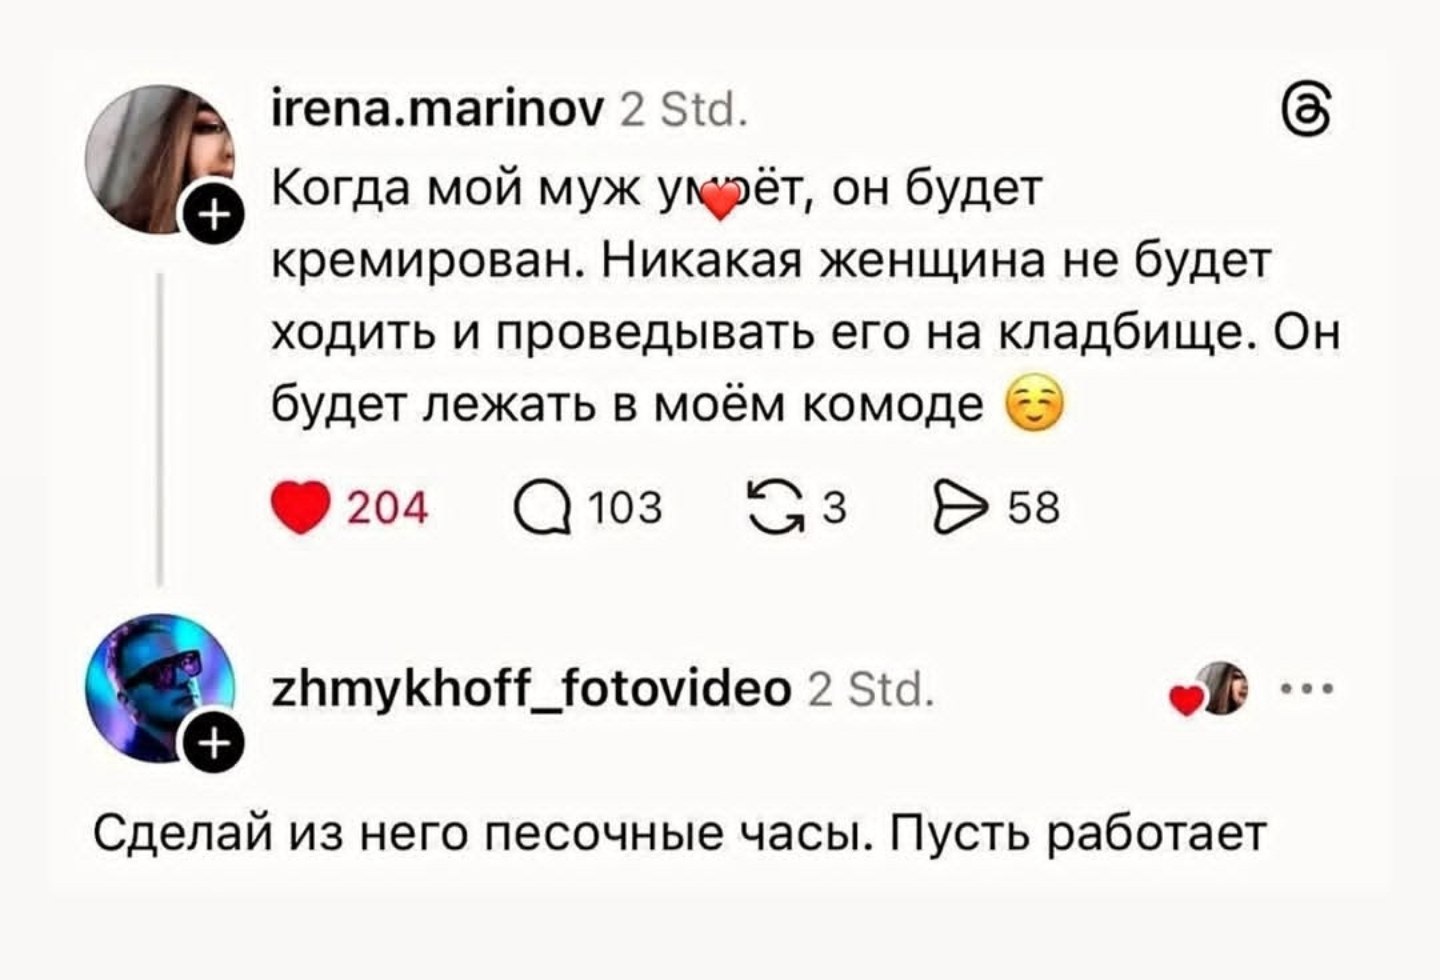Viewport: 1440px width, 980px height.
Task: Click the small liked-by-author avatar on reply
Action: pos(1224,688)
